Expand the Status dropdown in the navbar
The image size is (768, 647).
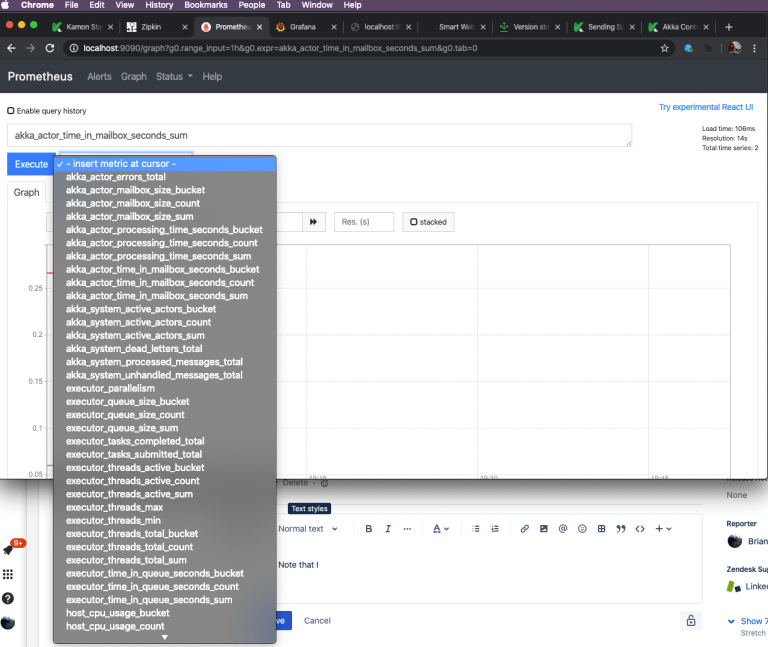174,76
